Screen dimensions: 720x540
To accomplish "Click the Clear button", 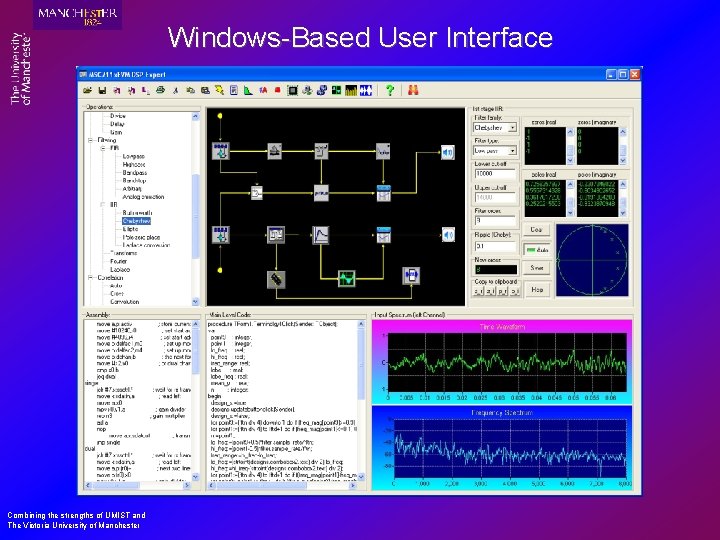I will click(537, 229).
